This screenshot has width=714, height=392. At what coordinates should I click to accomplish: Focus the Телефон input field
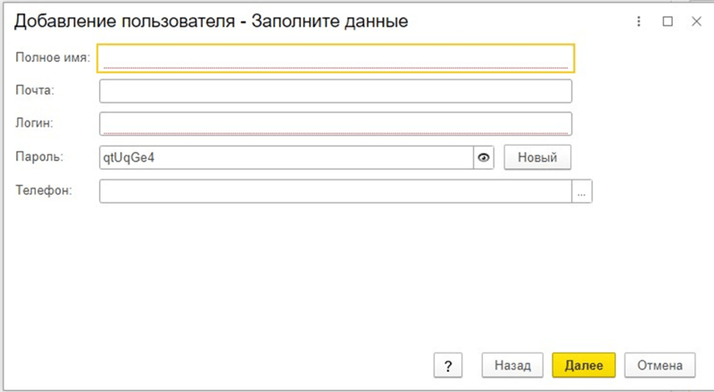click(x=336, y=191)
